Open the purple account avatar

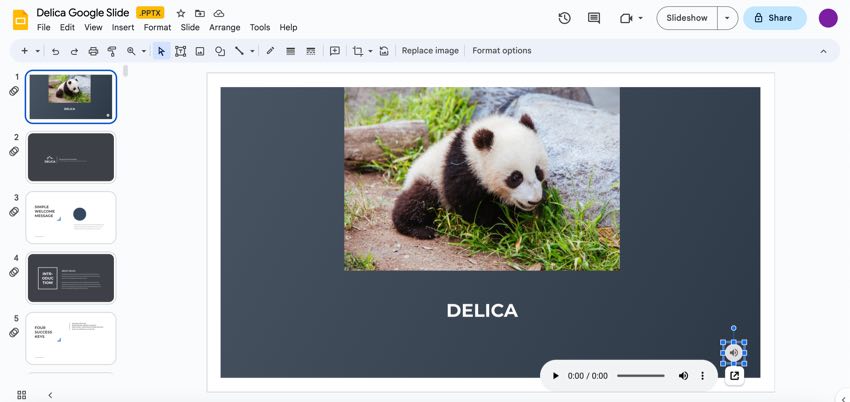(x=828, y=18)
